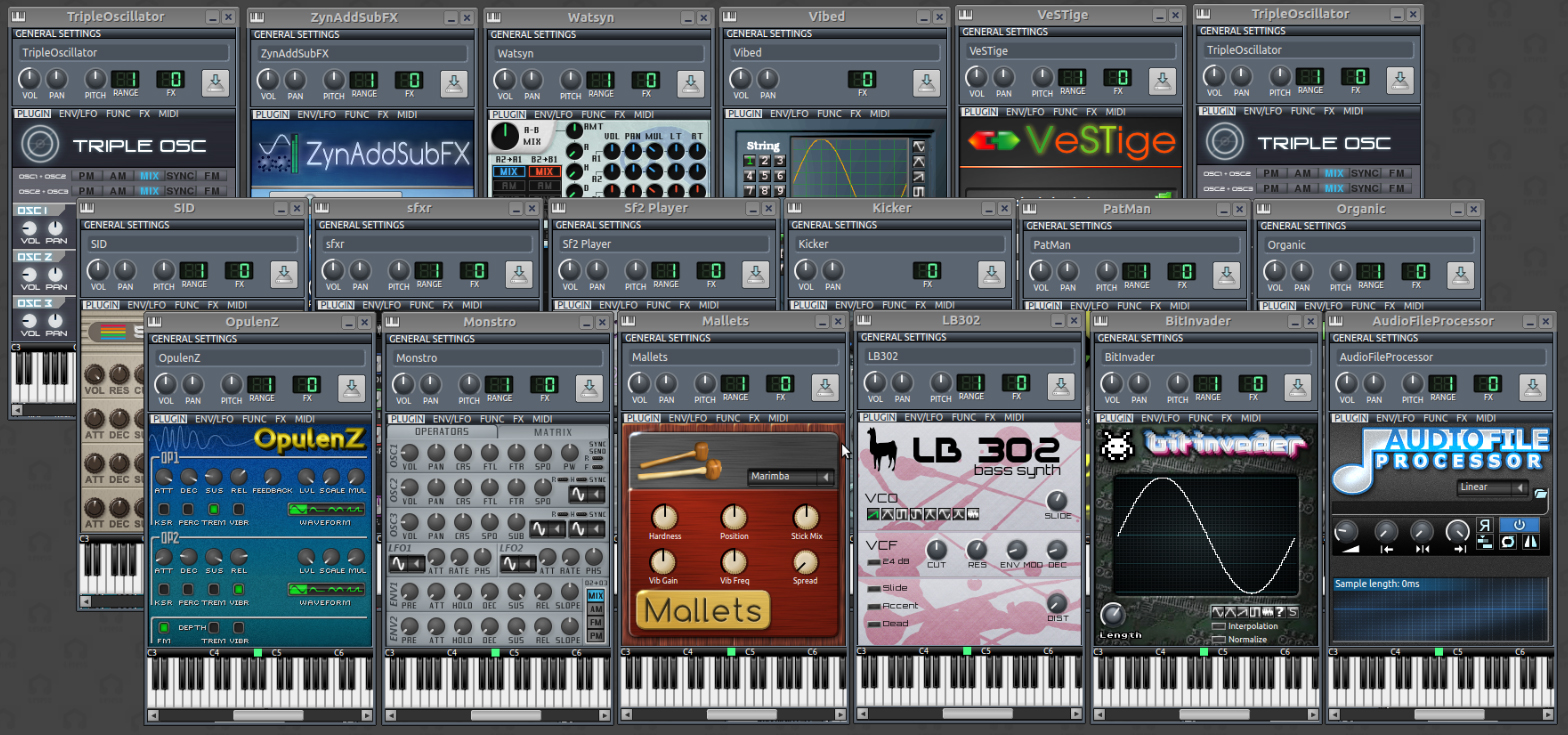The image size is (1568, 735).
Task: Toggle 24 dB filter in LB302
Action: click(874, 562)
